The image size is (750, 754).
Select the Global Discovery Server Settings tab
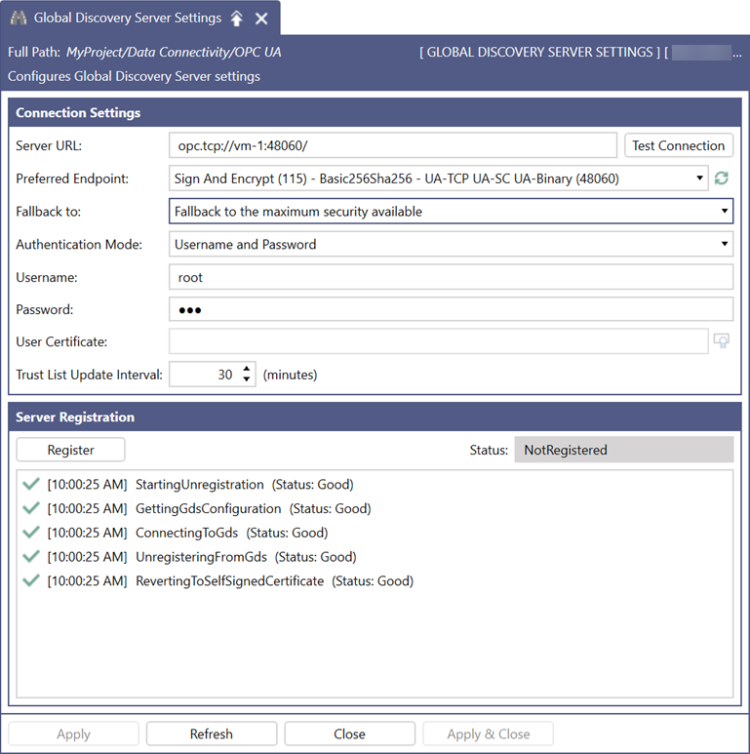pos(127,18)
